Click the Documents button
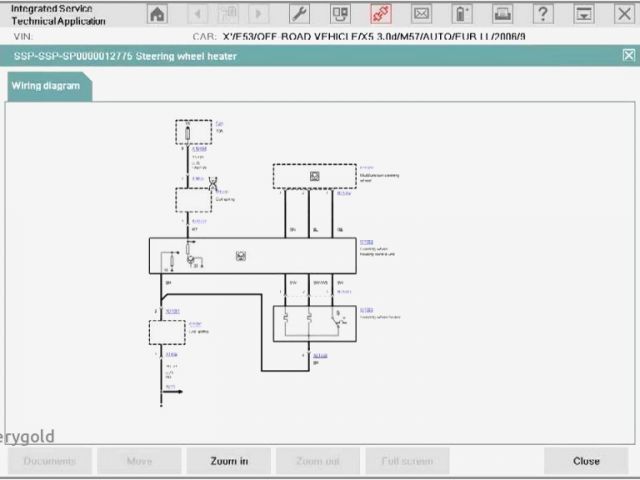 point(50,461)
